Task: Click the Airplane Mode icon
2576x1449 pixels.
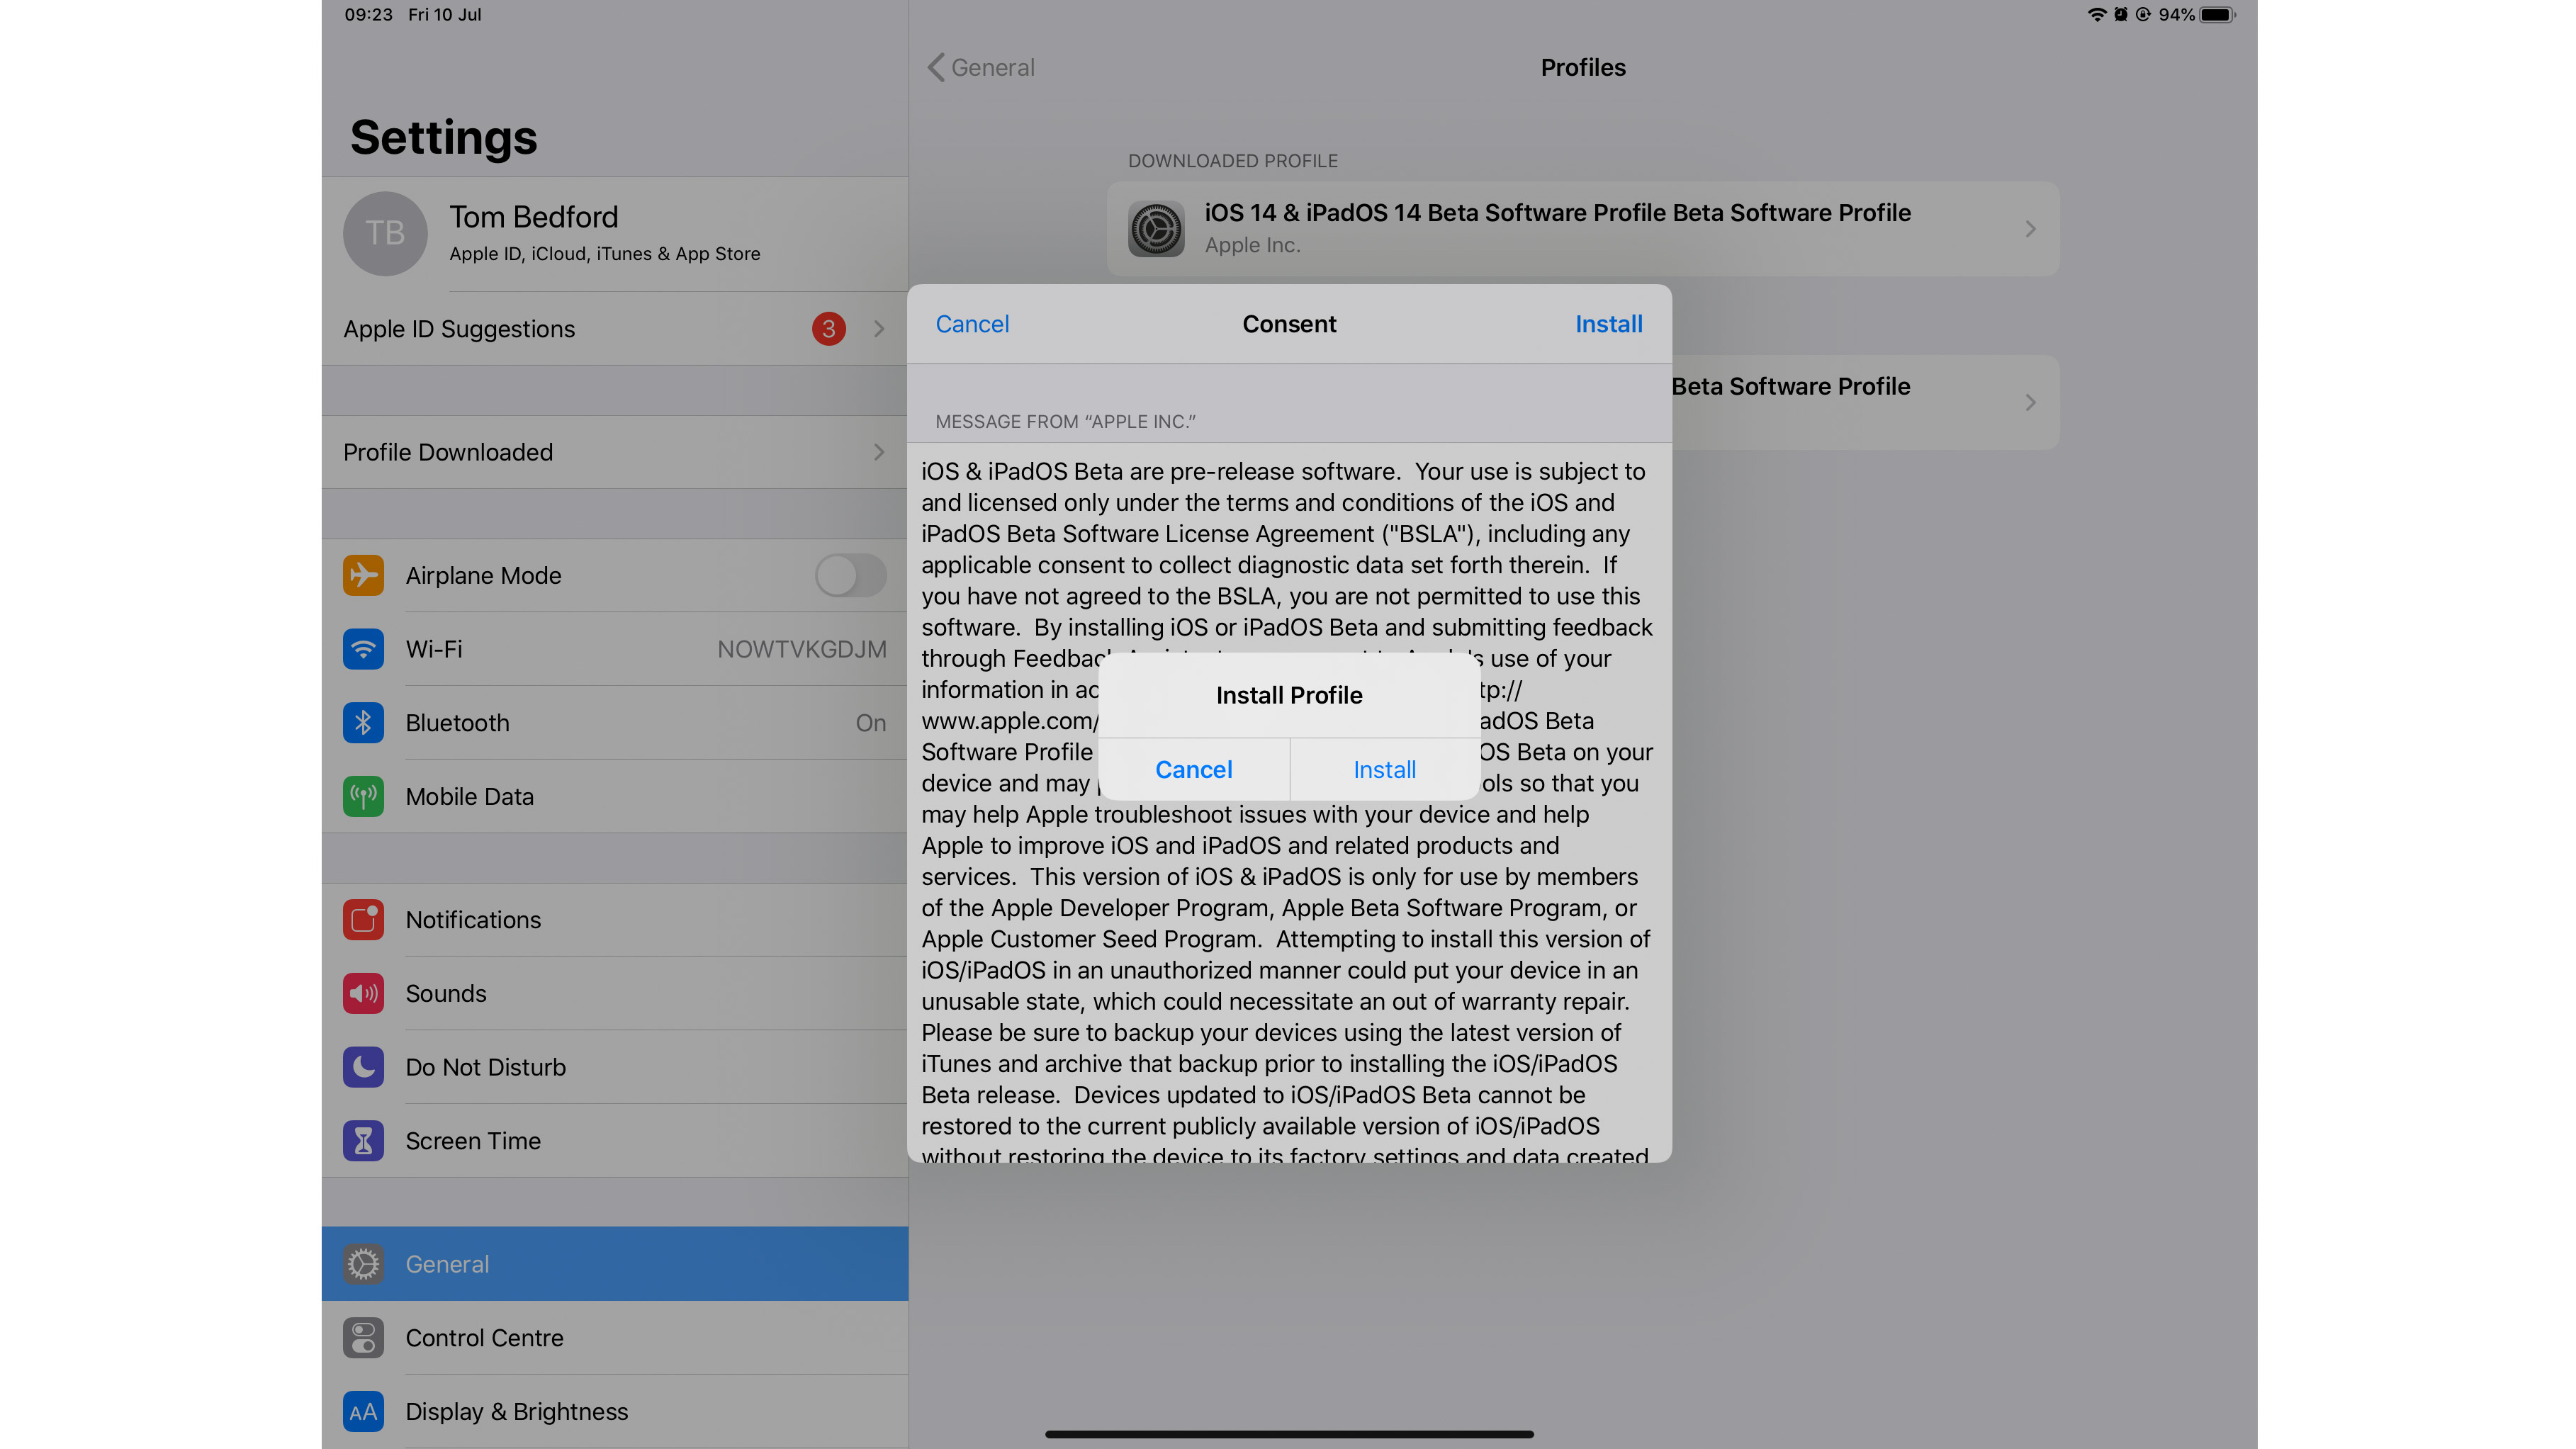Action: [363, 575]
